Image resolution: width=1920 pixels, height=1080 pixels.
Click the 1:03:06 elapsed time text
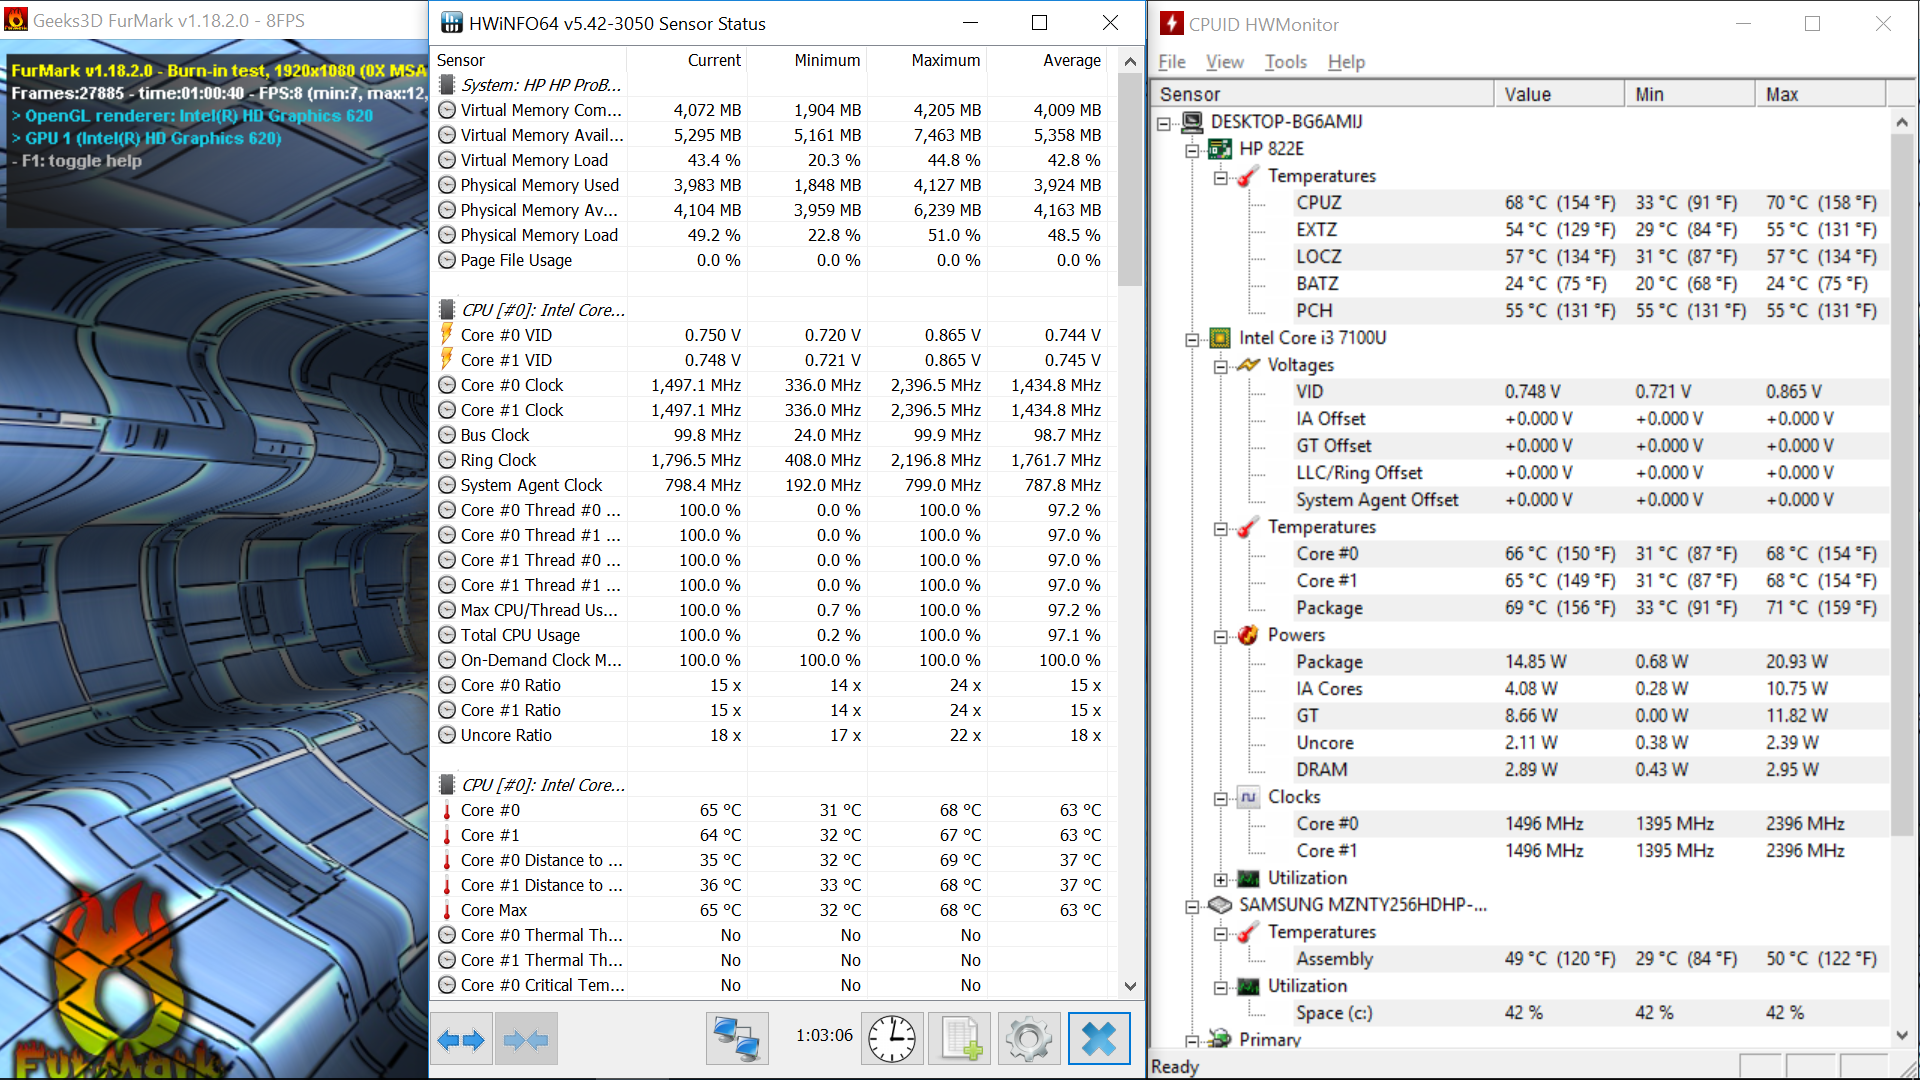pyautogui.click(x=824, y=1035)
